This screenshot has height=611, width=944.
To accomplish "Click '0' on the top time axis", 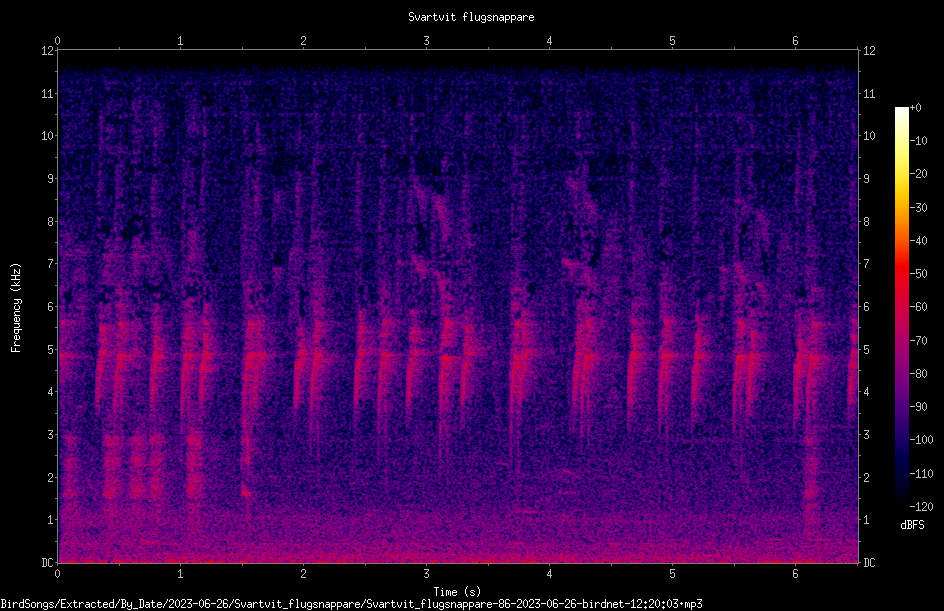I will [x=57, y=41].
